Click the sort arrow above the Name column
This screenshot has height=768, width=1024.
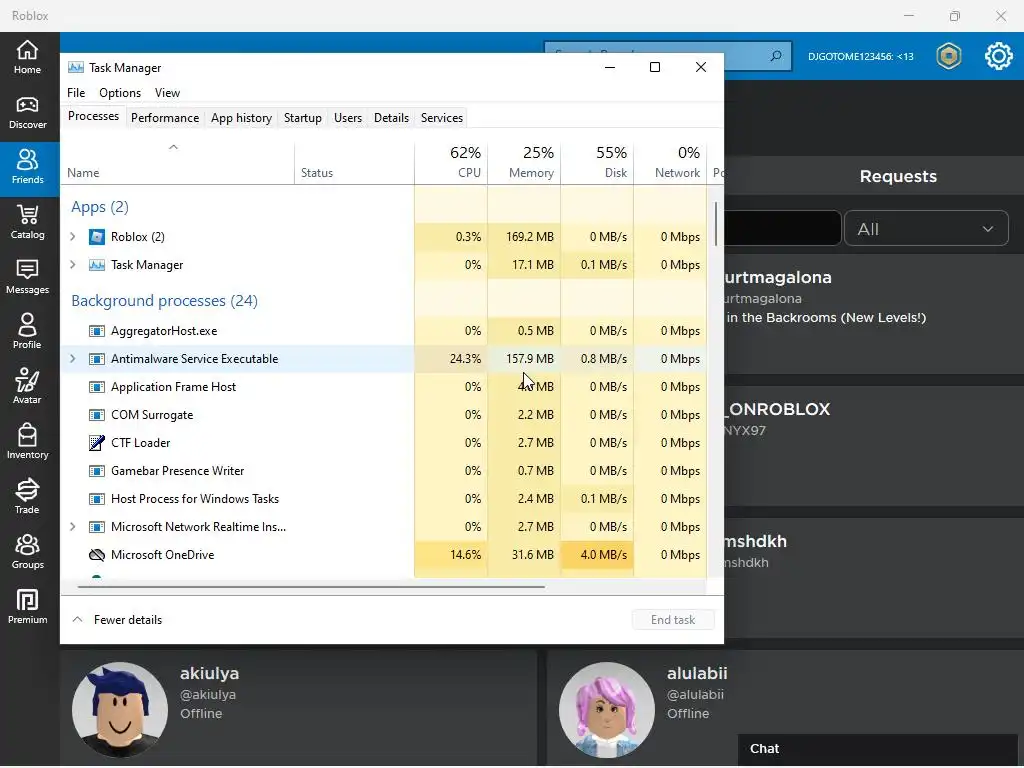(173, 147)
